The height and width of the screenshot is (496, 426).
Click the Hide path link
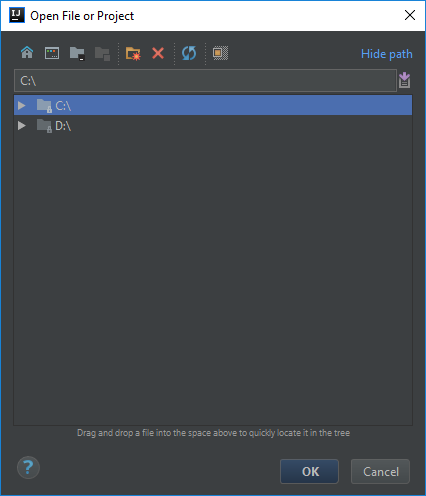pyautogui.click(x=387, y=54)
